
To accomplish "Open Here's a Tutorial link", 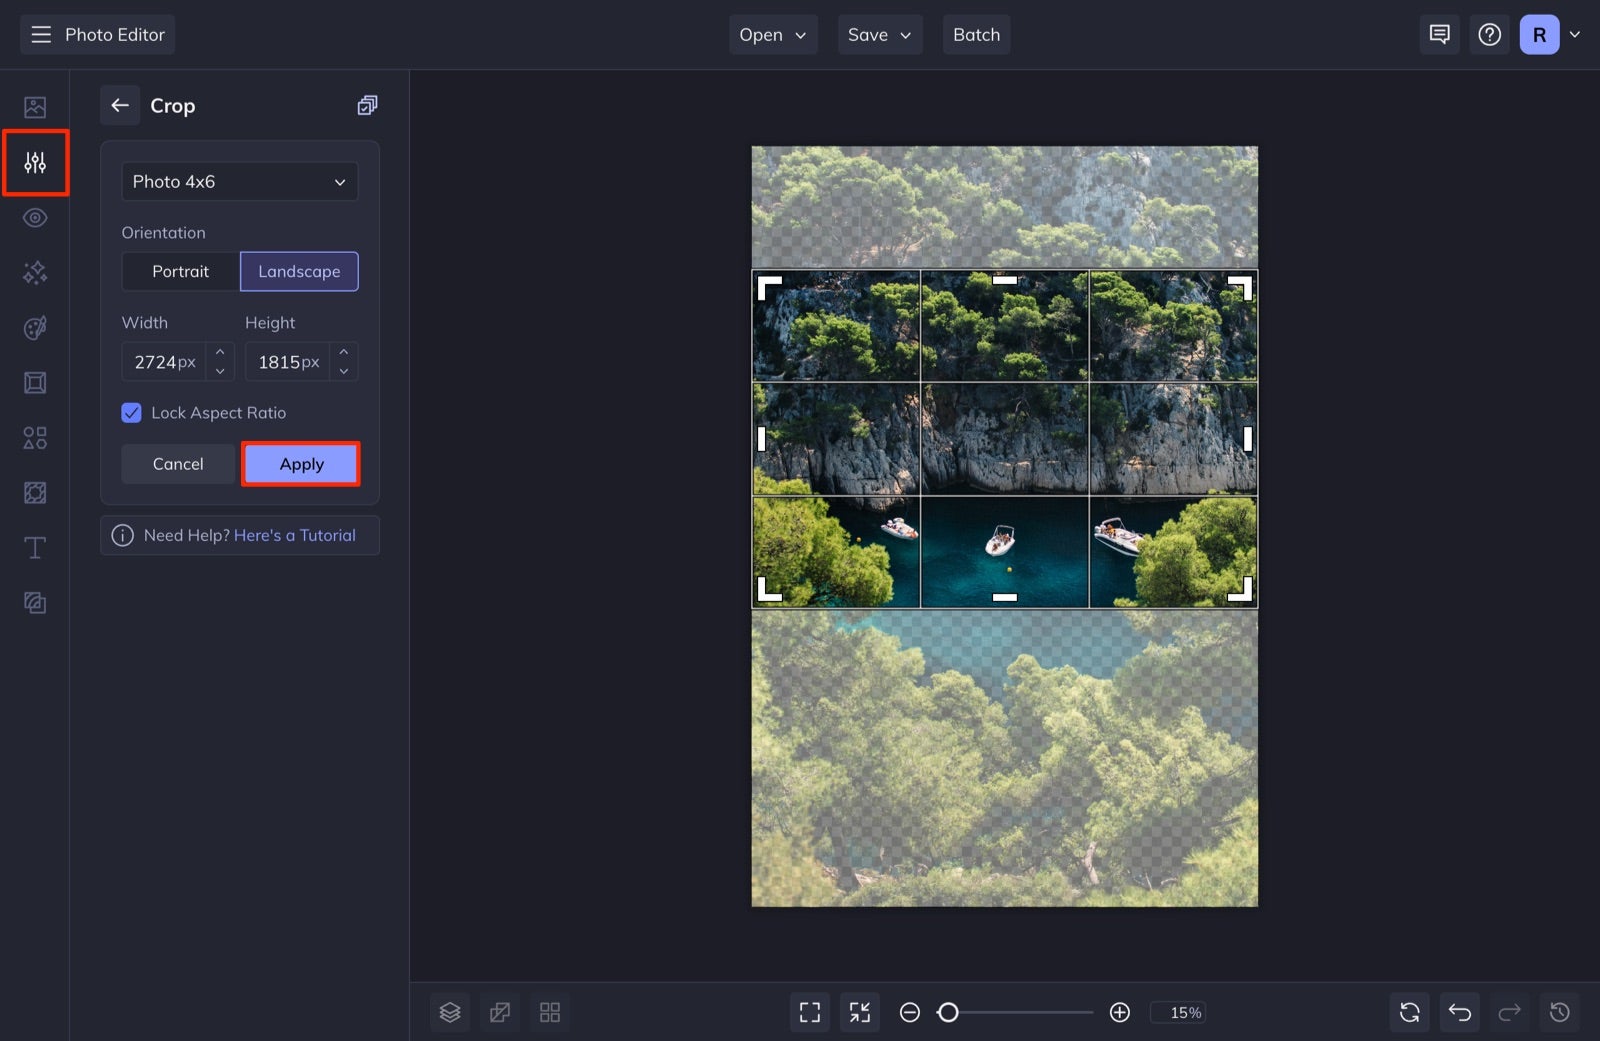I will (x=294, y=535).
